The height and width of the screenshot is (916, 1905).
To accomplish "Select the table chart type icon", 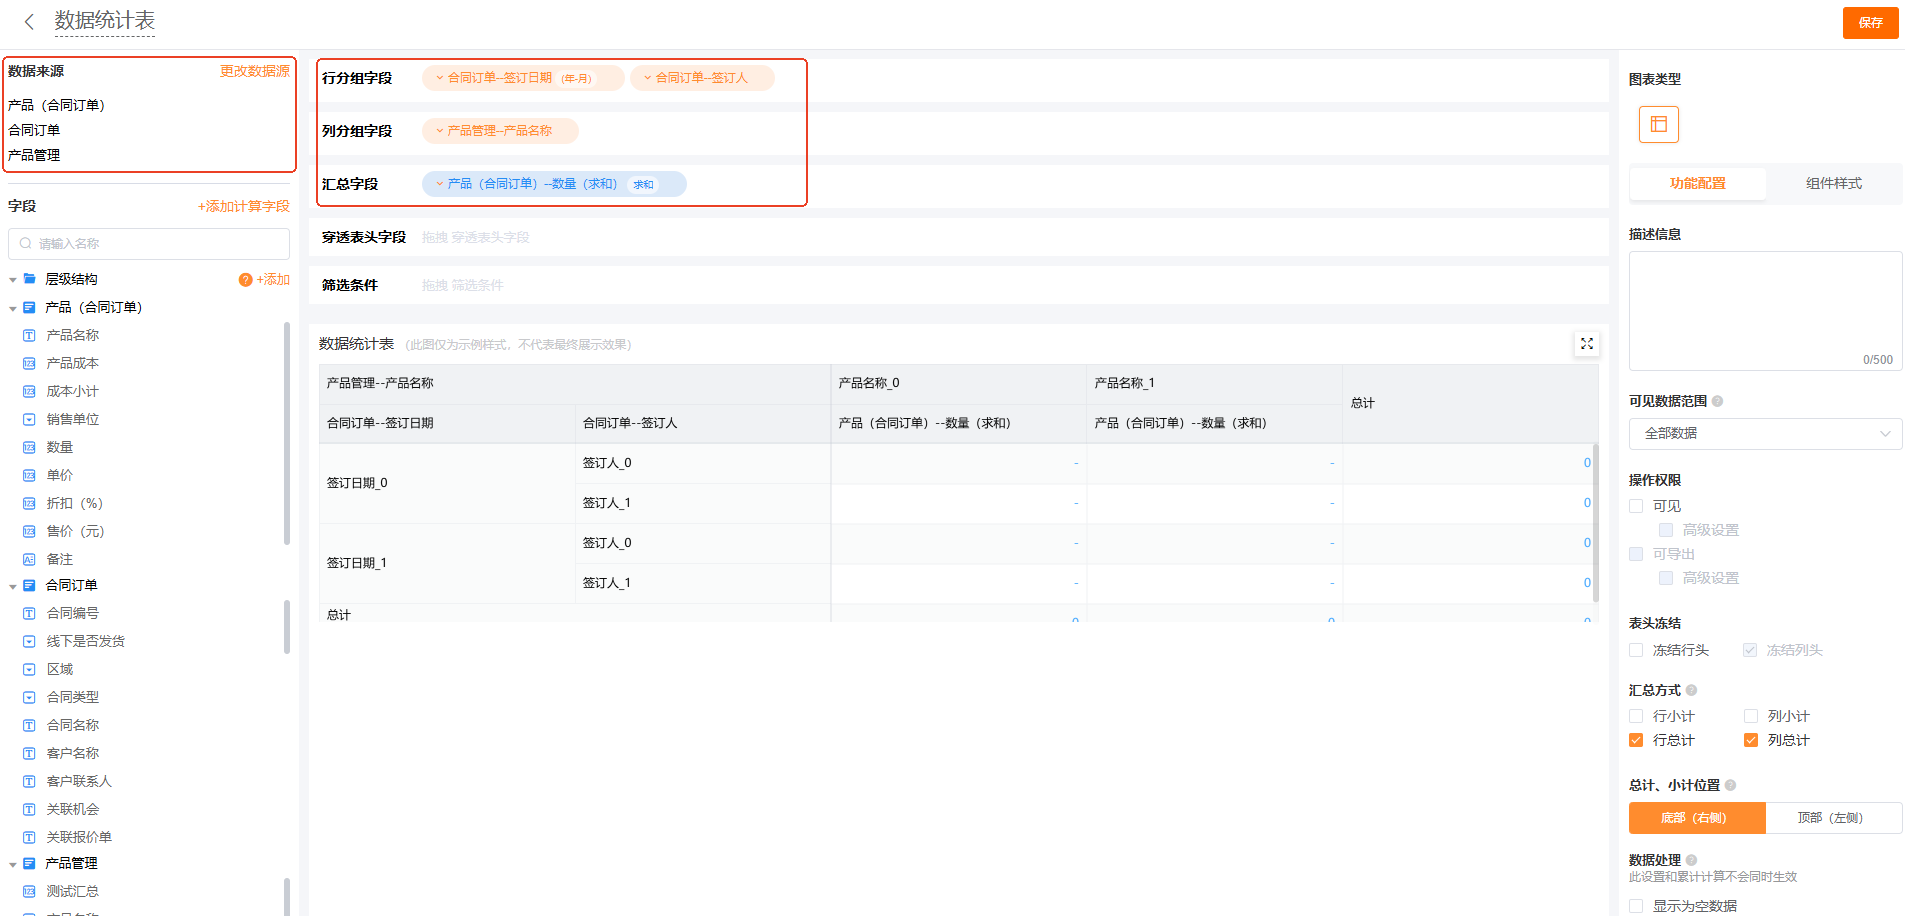I will 1658,124.
